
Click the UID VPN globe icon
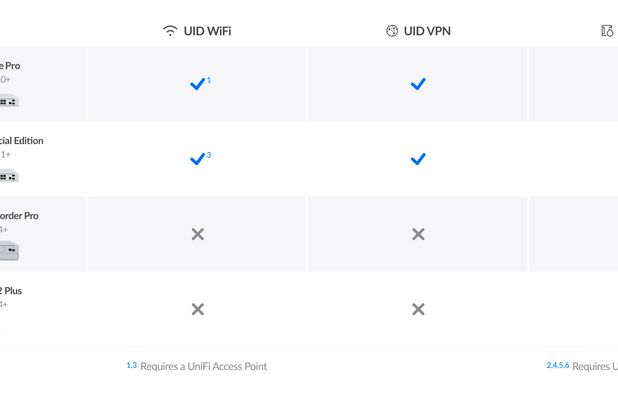(392, 31)
